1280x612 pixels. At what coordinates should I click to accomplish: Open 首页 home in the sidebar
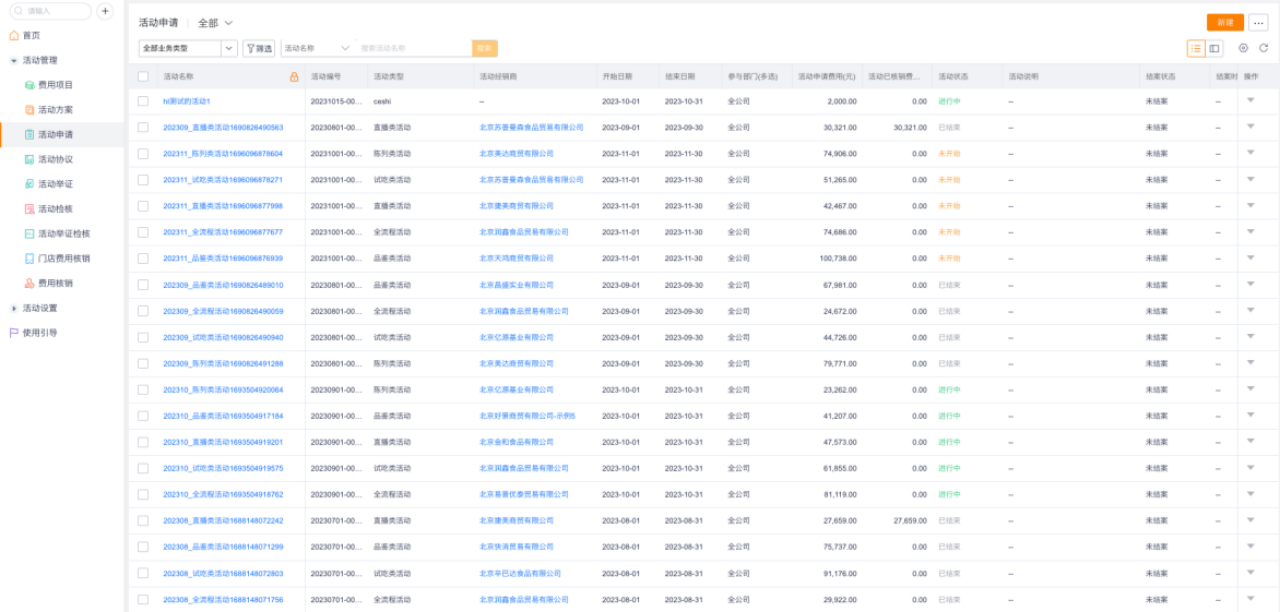[31, 35]
